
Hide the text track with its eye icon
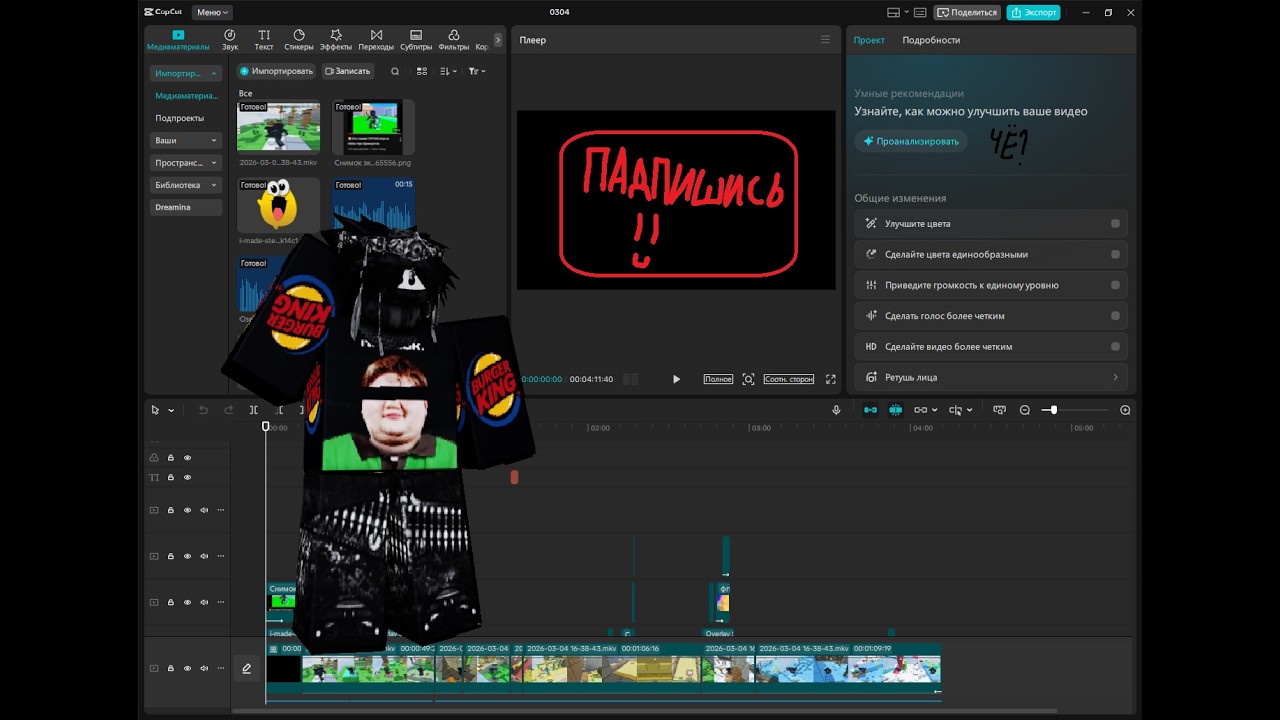coord(187,478)
